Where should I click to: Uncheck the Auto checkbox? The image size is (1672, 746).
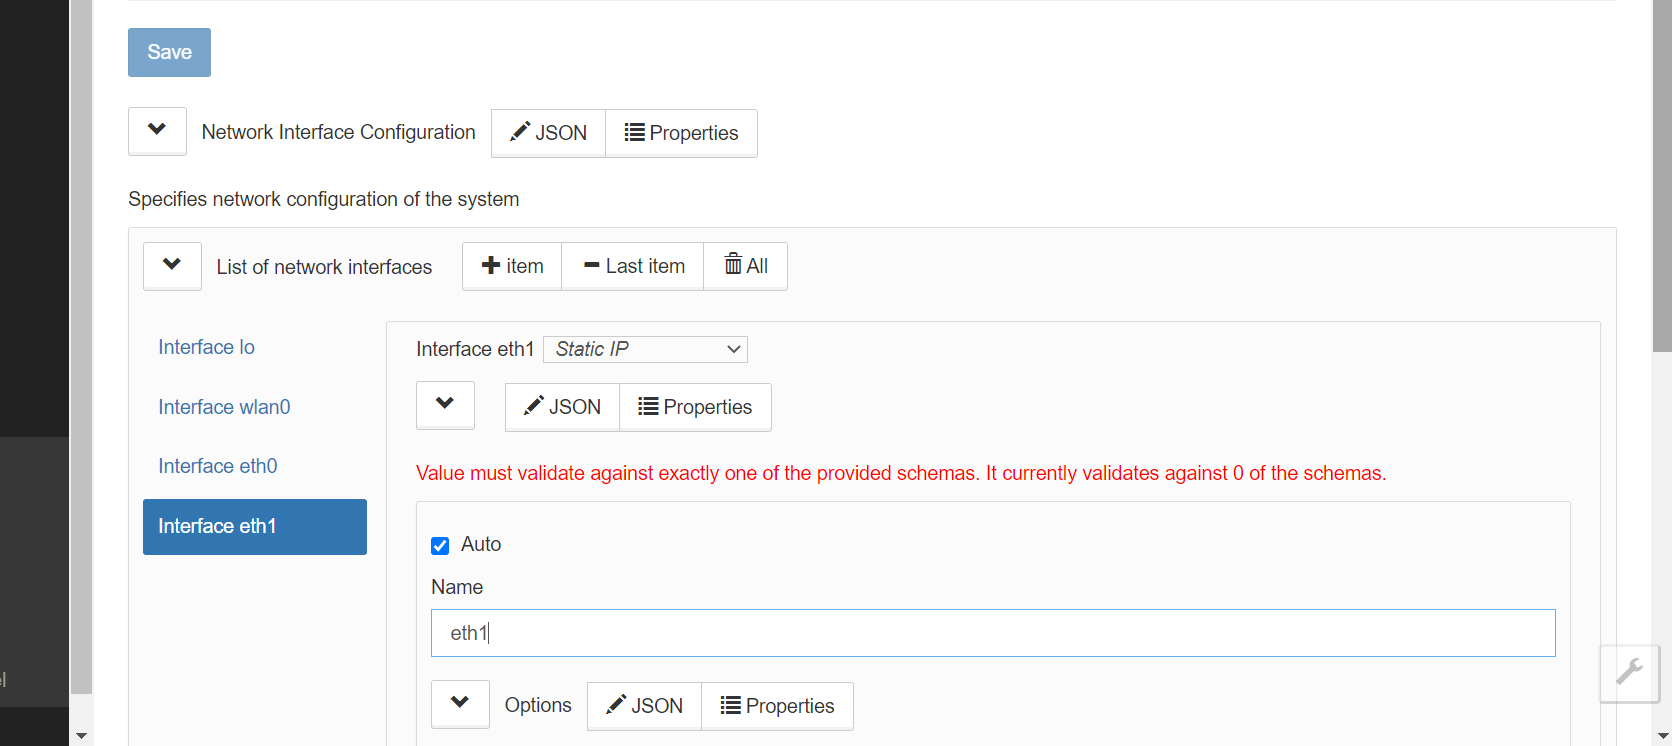tap(440, 545)
